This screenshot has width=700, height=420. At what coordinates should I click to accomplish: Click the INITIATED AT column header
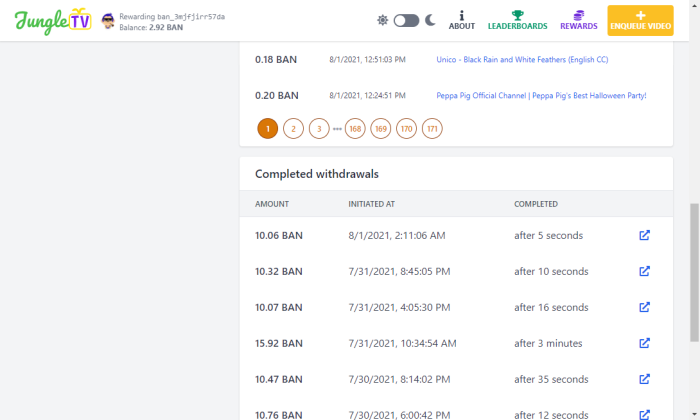point(371,204)
